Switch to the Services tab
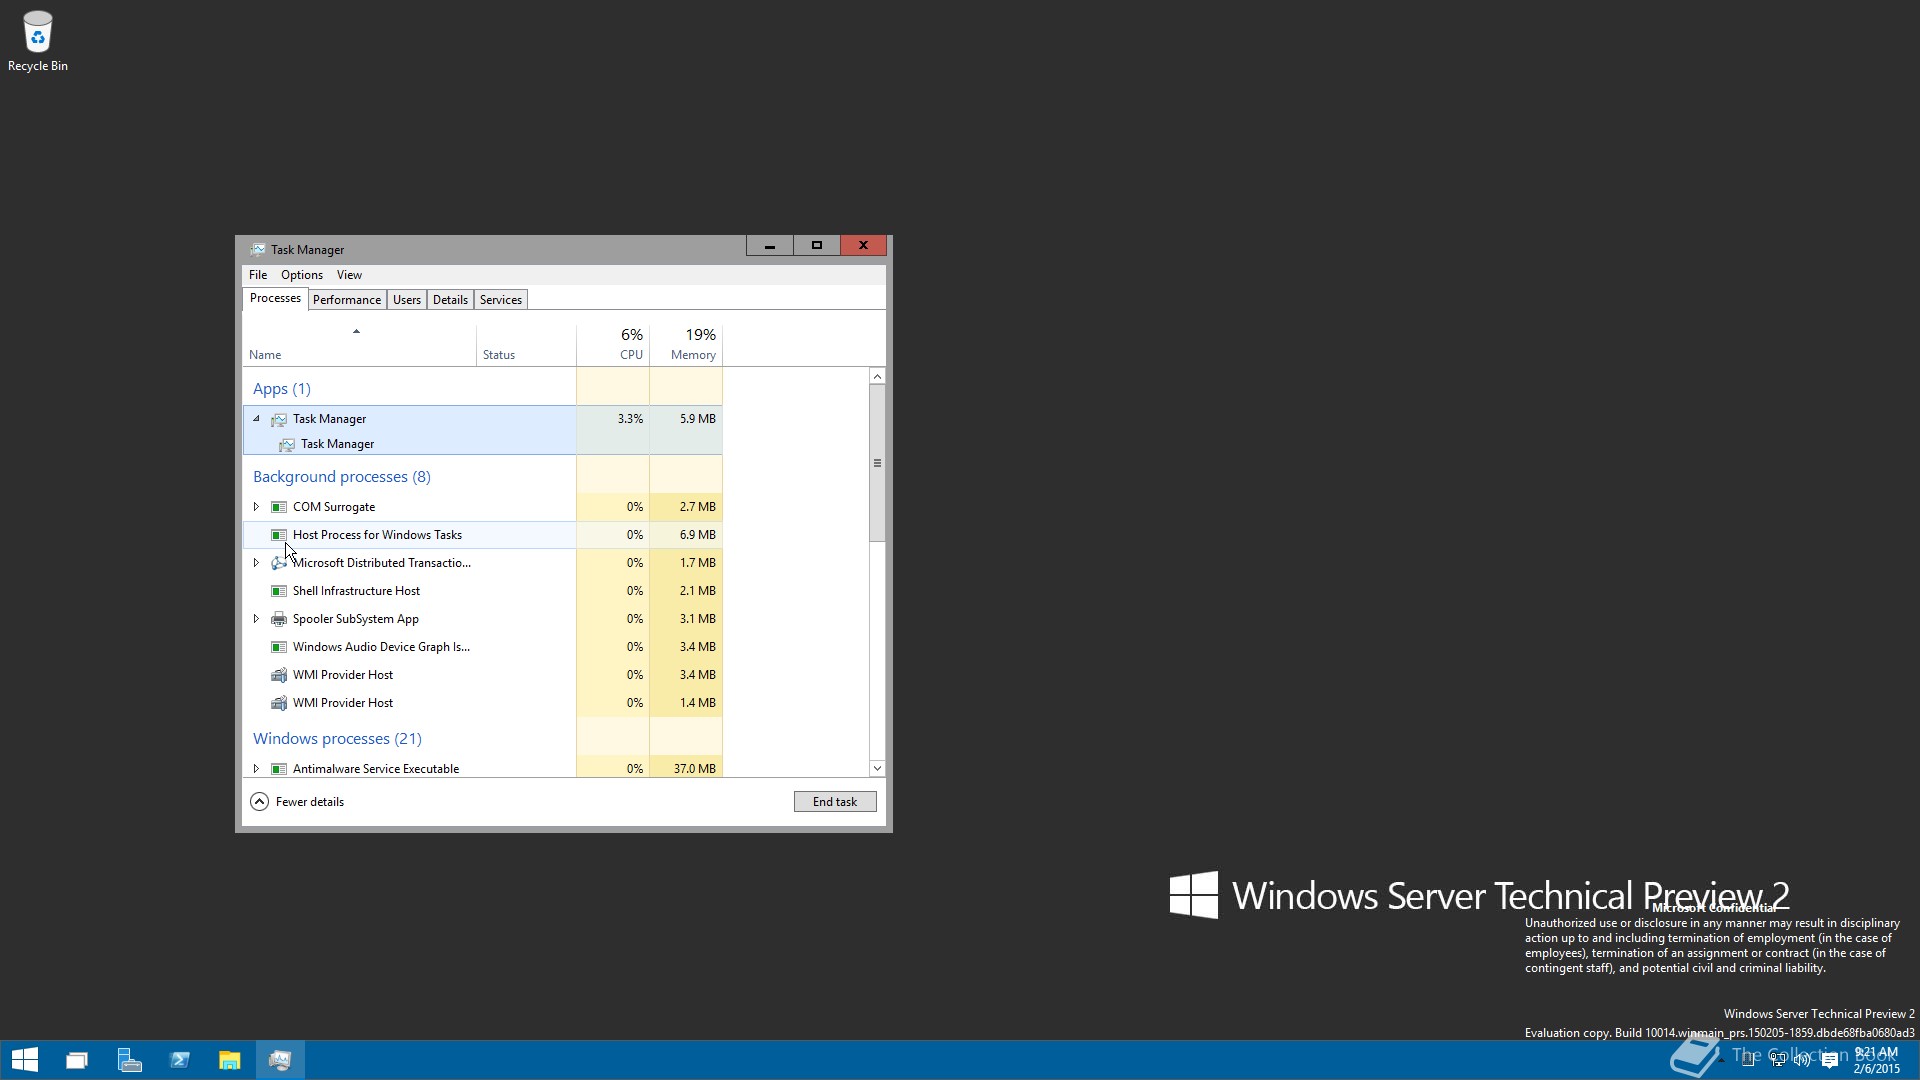 [501, 300]
